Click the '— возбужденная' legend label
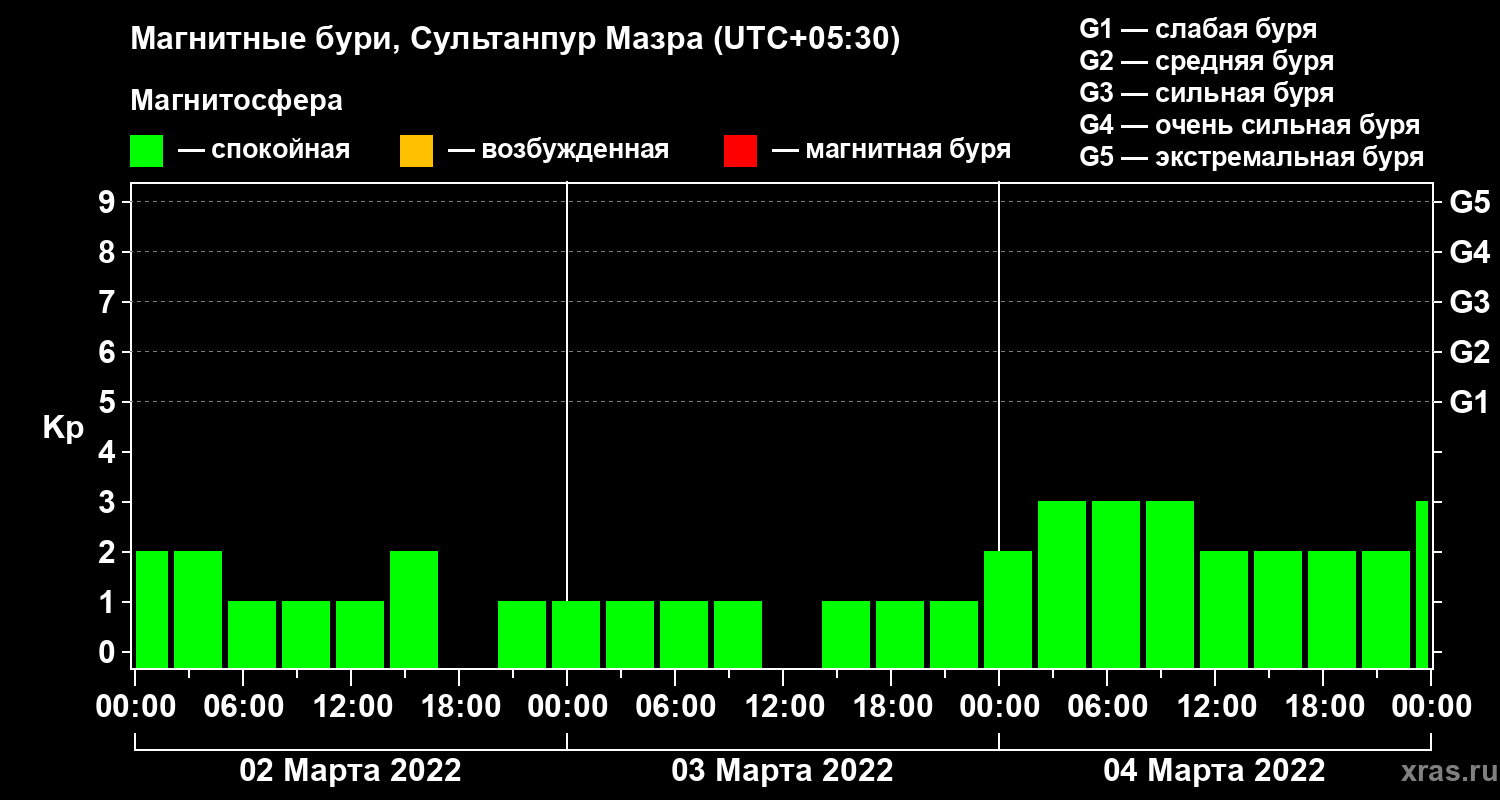 pyautogui.click(x=558, y=150)
